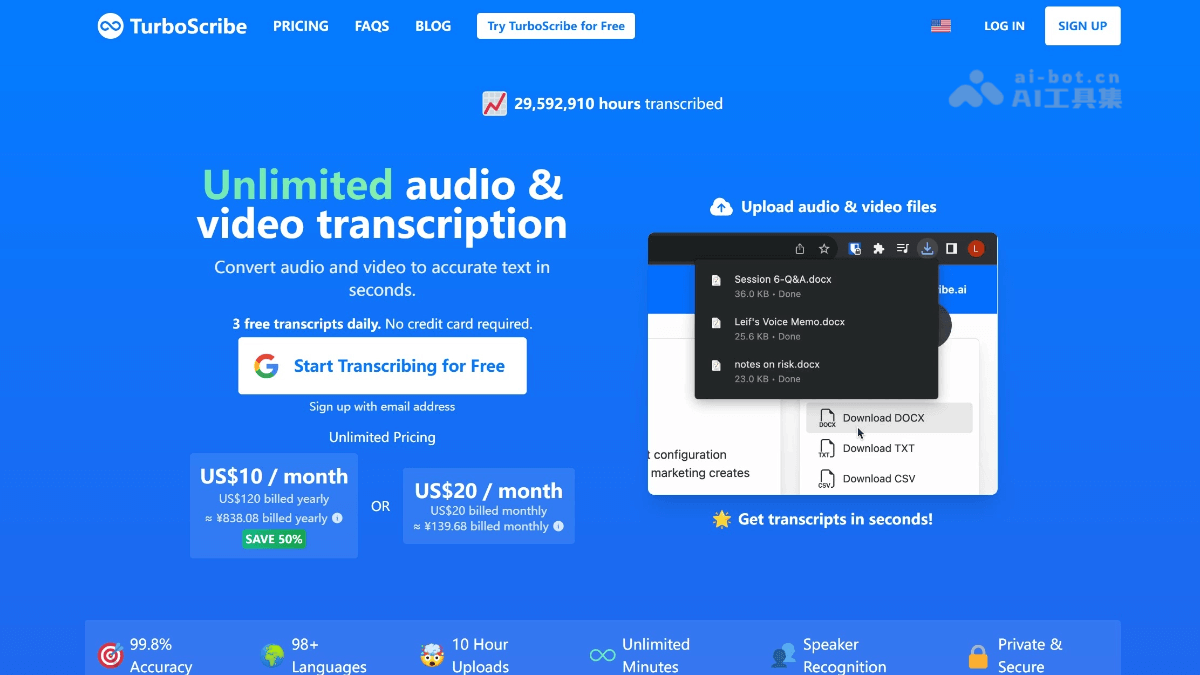1200x675 pixels.
Task: Click the upload cloud icon above the demo
Action: click(721, 206)
